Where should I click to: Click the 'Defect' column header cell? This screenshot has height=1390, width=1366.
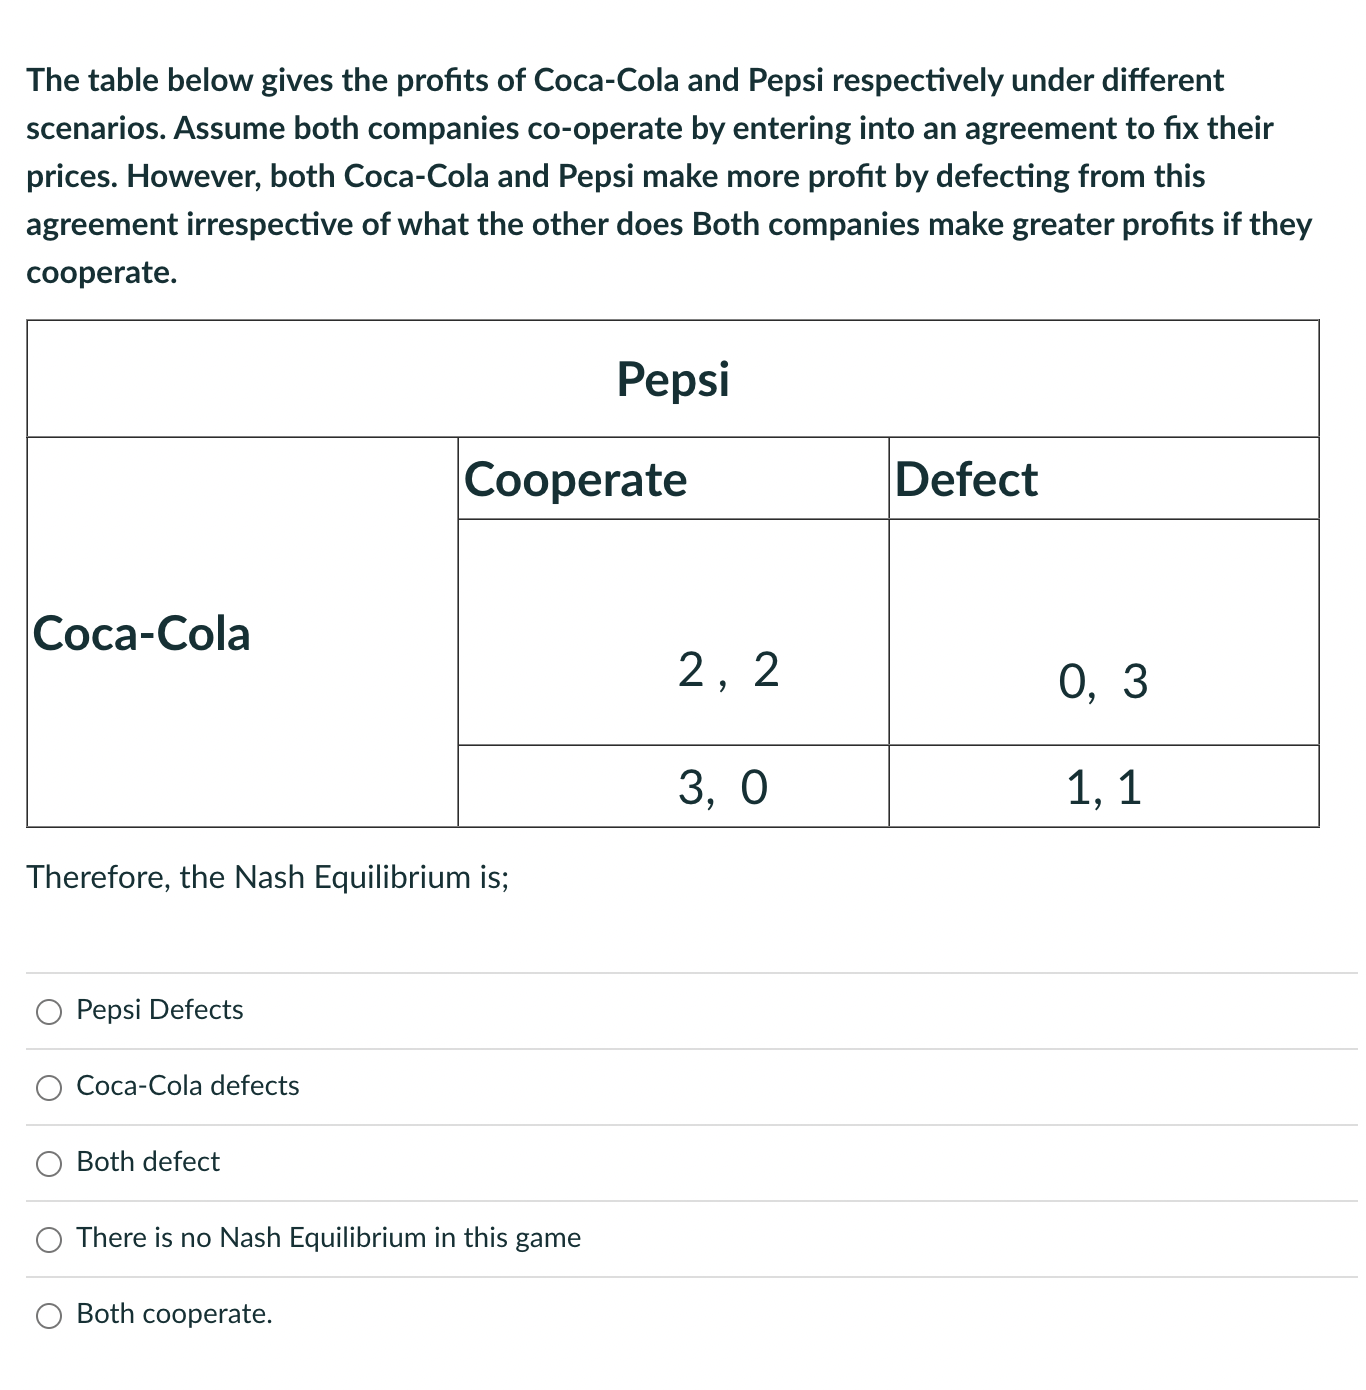click(964, 479)
